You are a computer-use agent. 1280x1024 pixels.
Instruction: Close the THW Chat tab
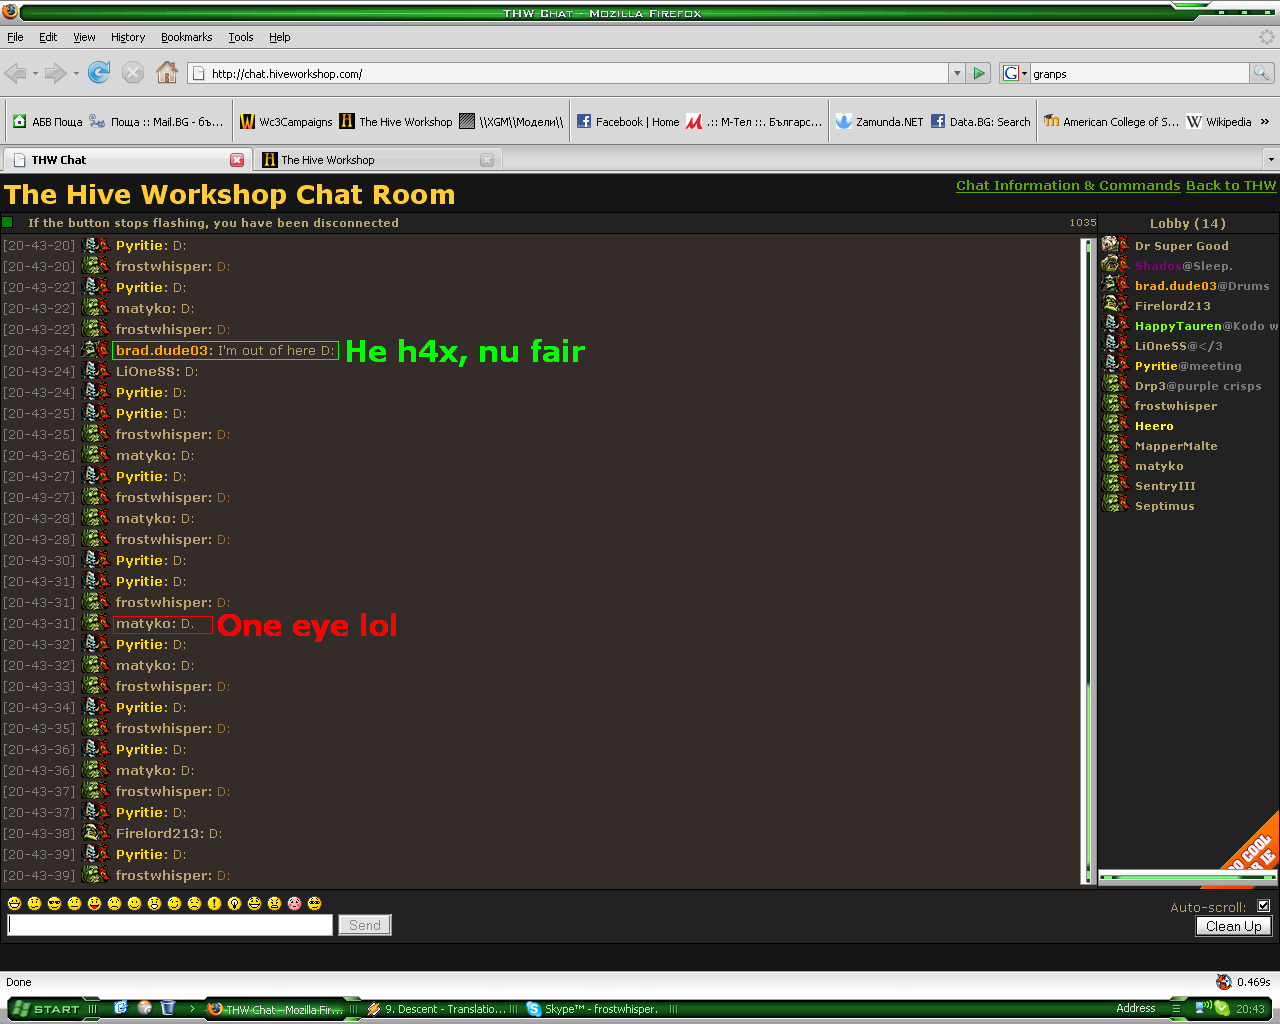pyautogui.click(x=237, y=160)
